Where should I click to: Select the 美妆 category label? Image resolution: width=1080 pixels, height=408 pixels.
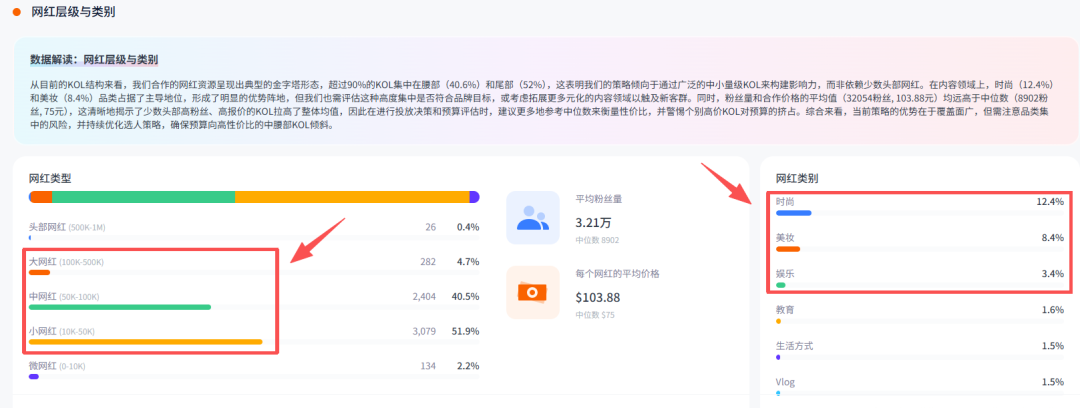coord(785,237)
